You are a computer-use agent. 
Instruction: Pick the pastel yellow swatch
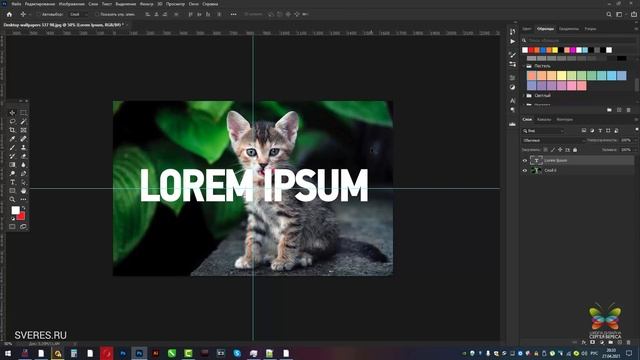pyautogui.click(x=561, y=76)
